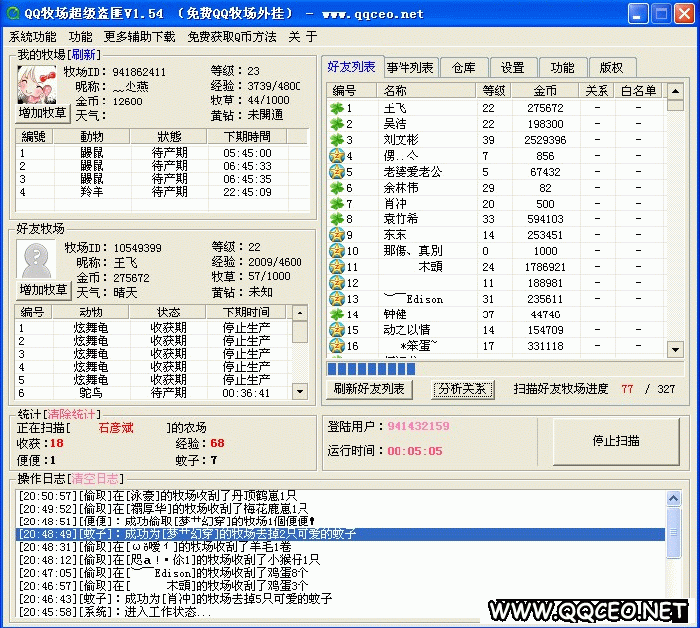
Task: Click the star icon for friend Edison
Action: point(337,298)
